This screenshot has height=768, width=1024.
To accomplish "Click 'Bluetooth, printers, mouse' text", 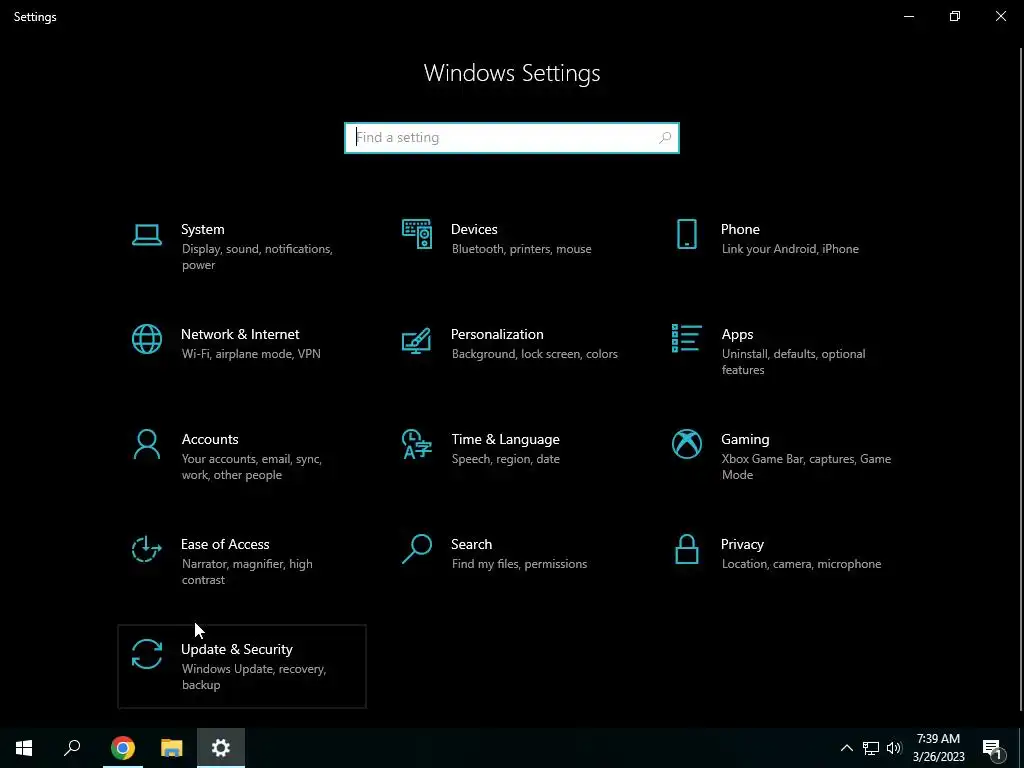I will click(521, 249).
